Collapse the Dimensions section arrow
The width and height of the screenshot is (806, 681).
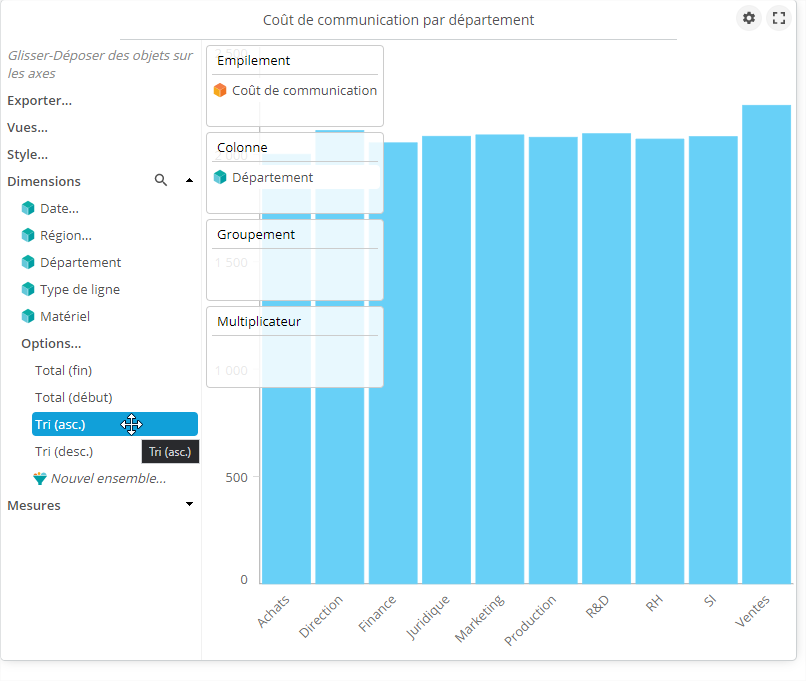point(189,181)
